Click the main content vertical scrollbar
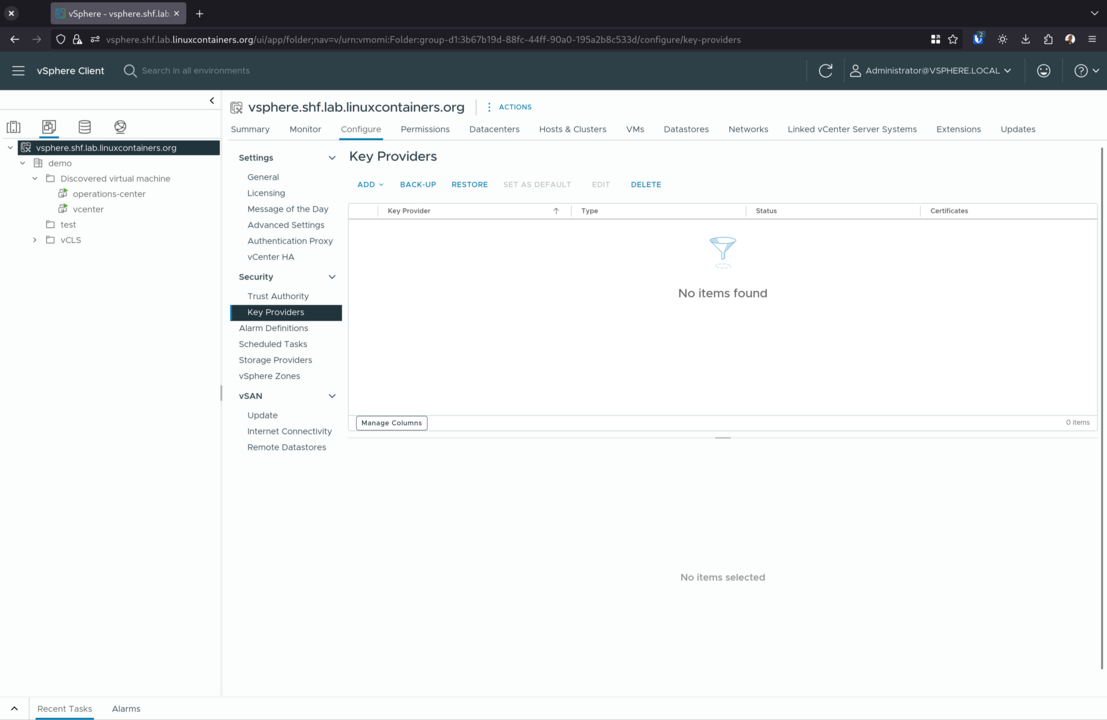The width and height of the screenshot is (1107, 720). click(1101, 408)
